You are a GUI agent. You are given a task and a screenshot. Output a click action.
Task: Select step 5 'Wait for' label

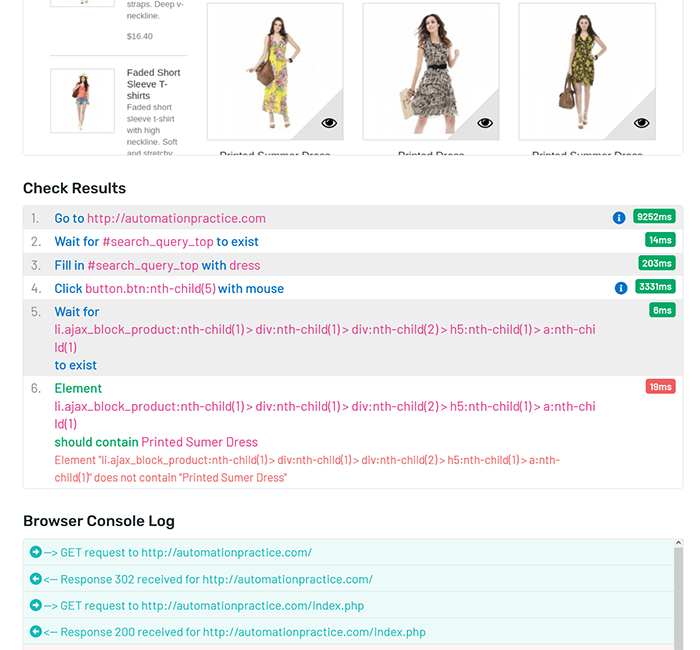[x=77, y=312]
